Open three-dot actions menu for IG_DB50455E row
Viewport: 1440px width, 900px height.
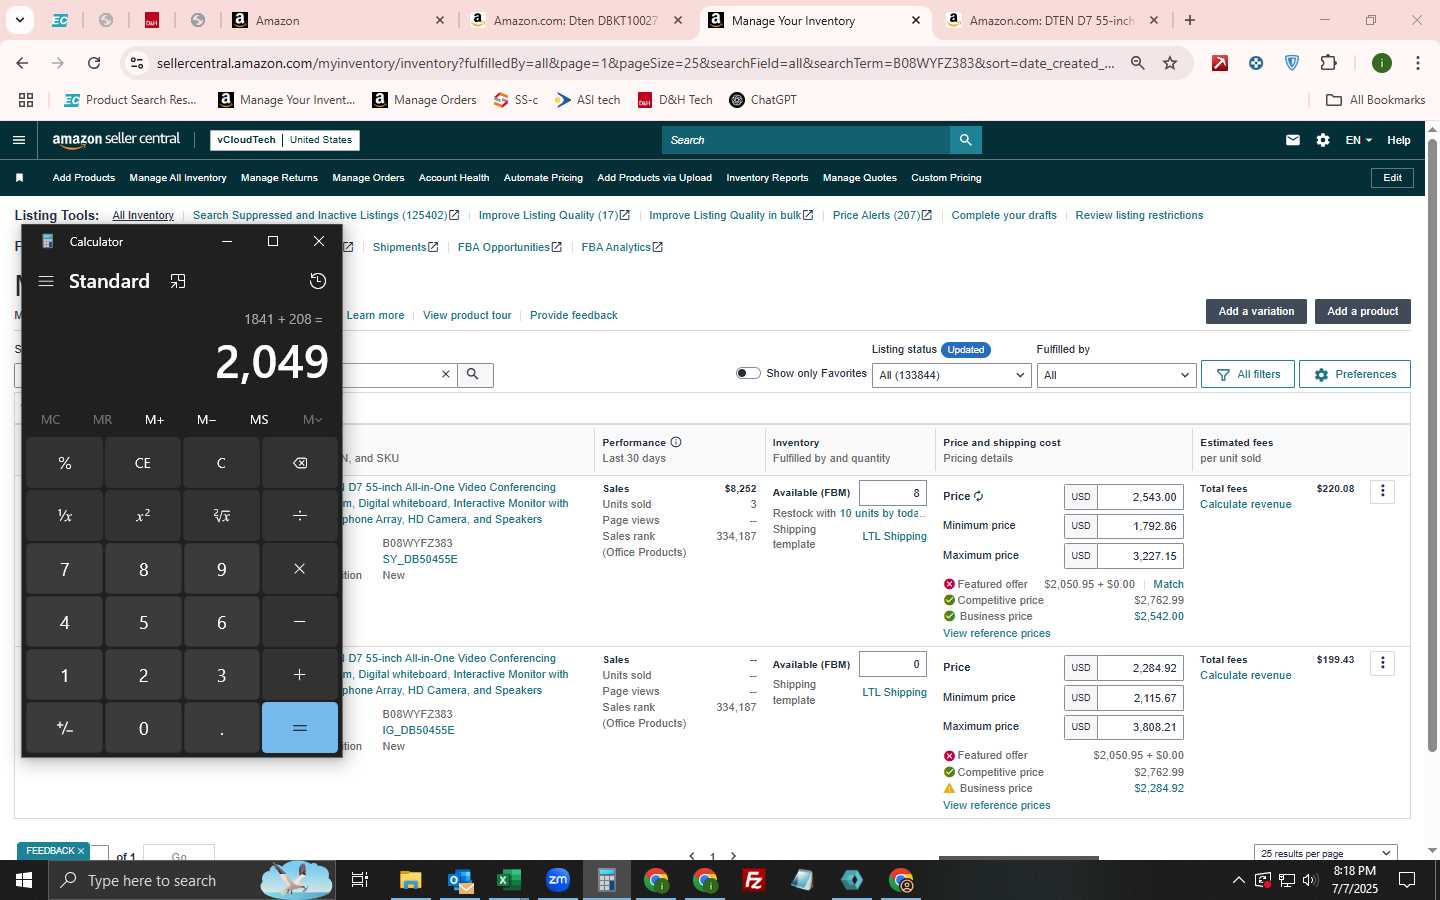(1383, 662)
